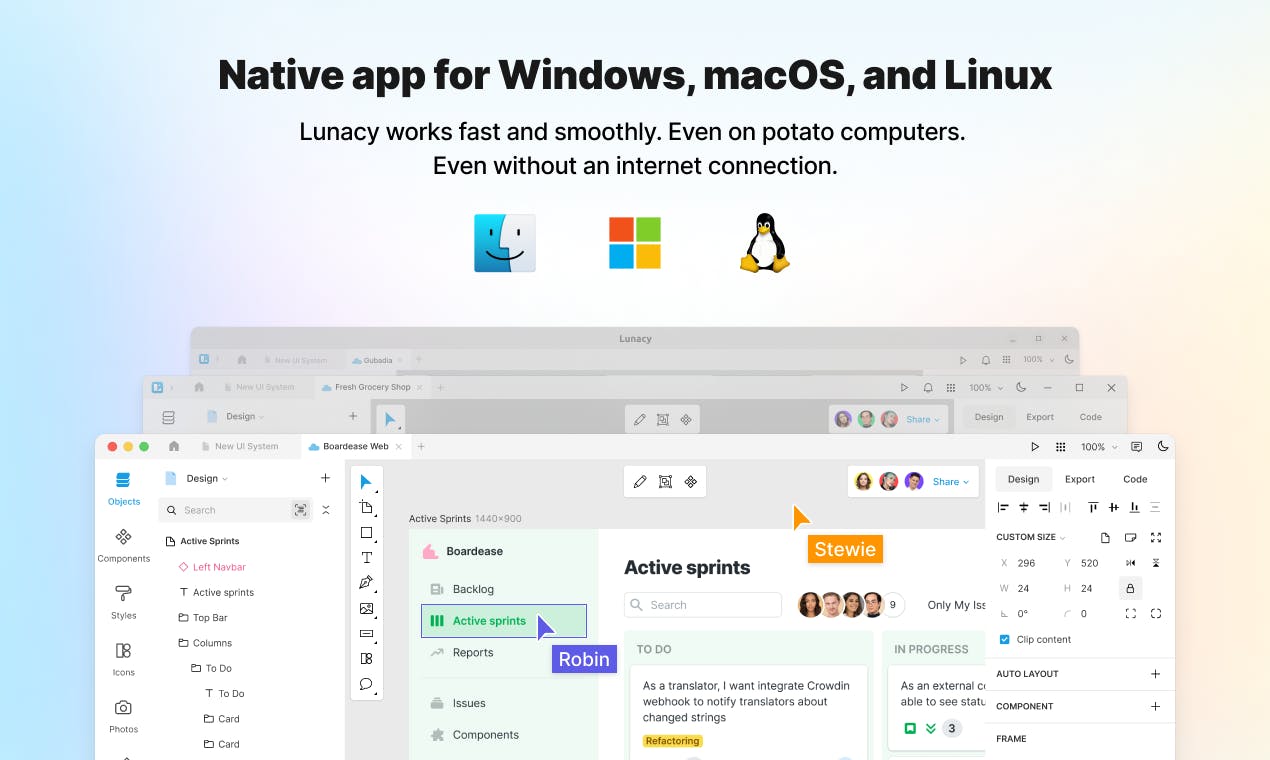
Task: Open the comments icon in the title bar
Action: point(1137,447)
